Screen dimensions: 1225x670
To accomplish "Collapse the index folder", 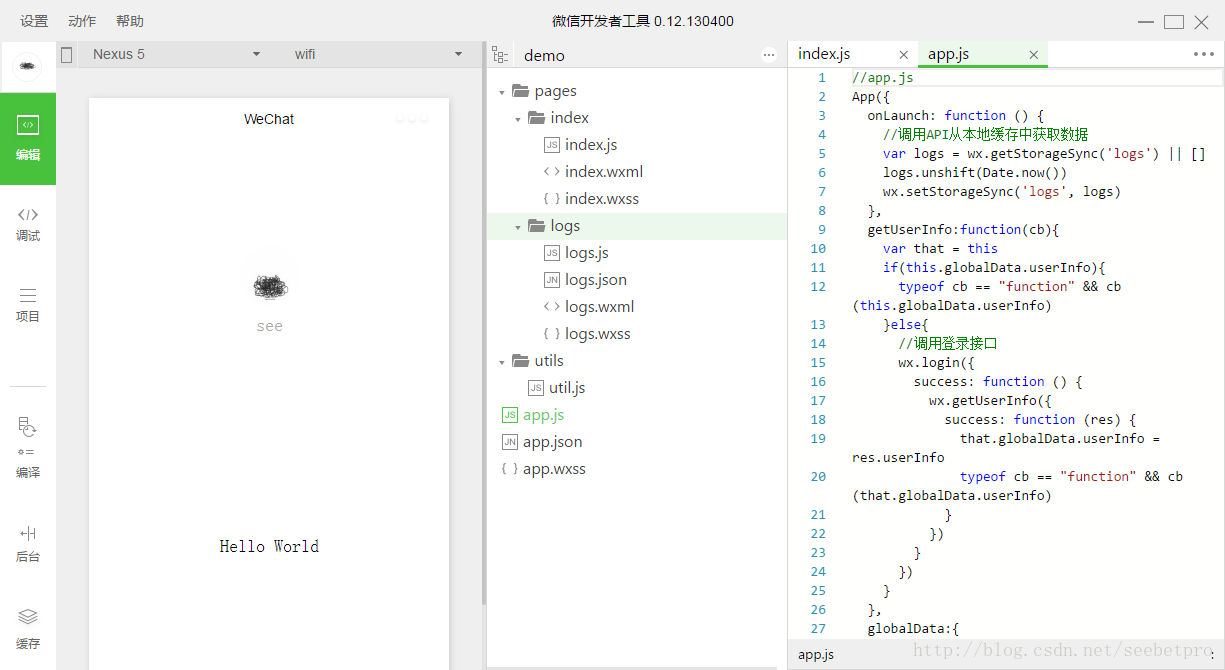I will 518,118.
